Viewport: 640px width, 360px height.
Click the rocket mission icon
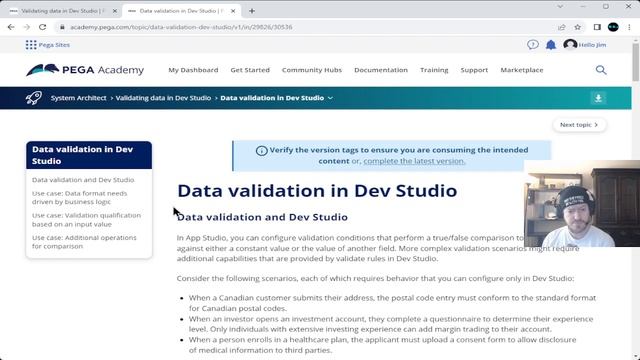[33, 98]
